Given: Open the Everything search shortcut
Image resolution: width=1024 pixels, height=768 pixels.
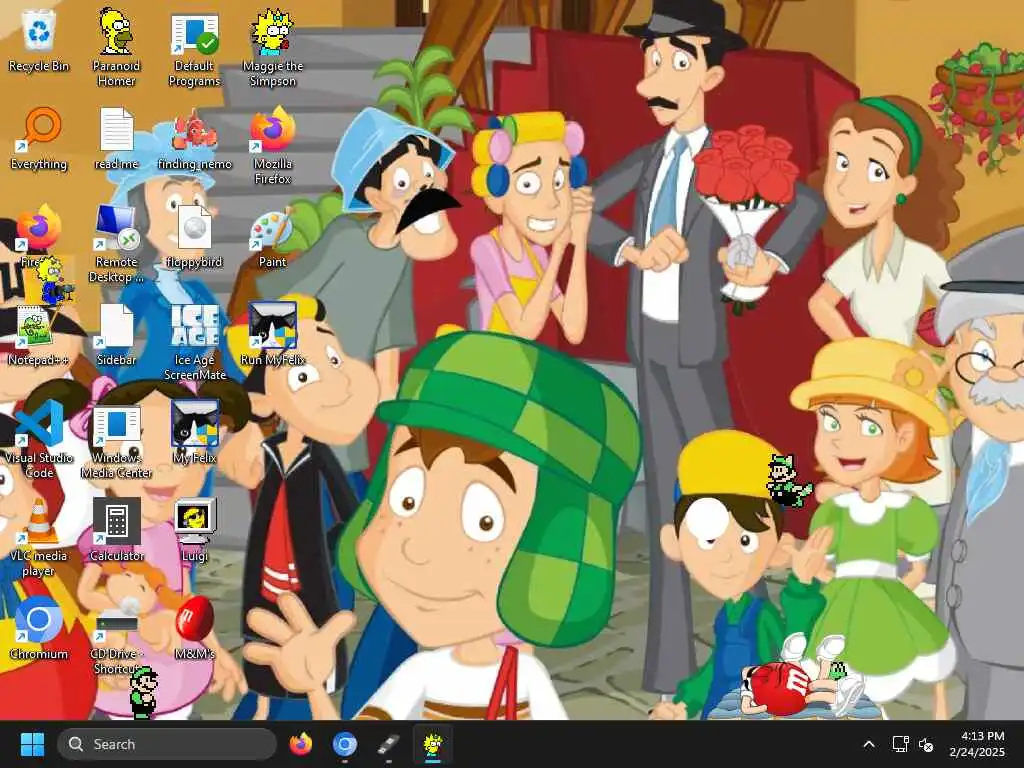Looking at the screenshot, I should point(39,138).
